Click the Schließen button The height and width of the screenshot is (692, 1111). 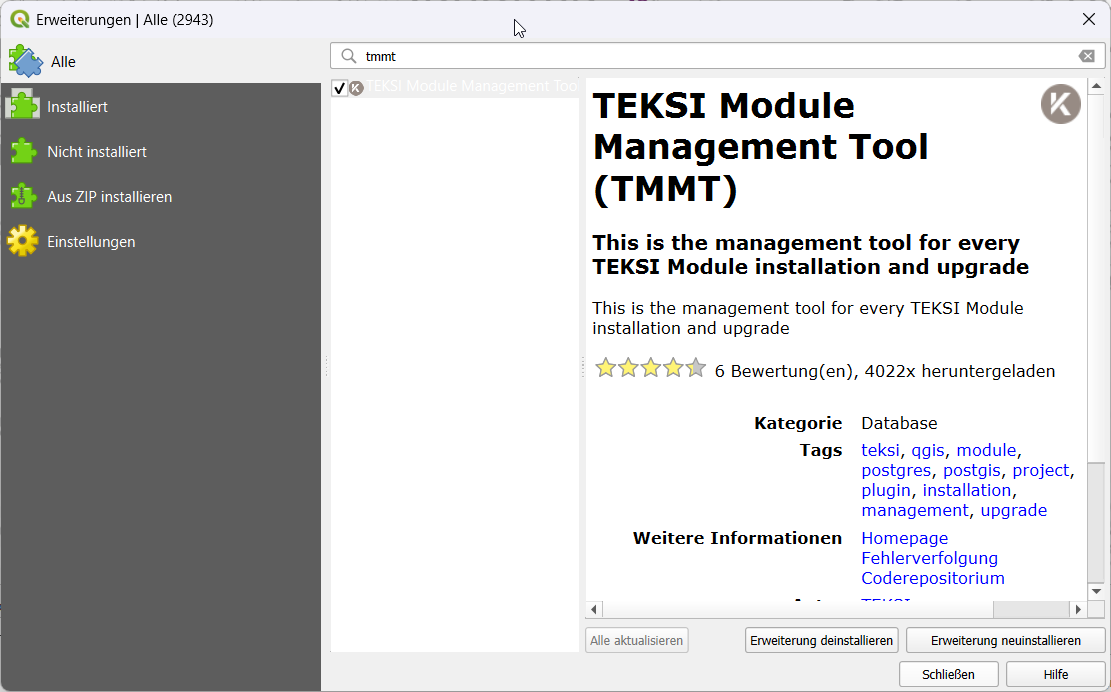click(948, 674)
